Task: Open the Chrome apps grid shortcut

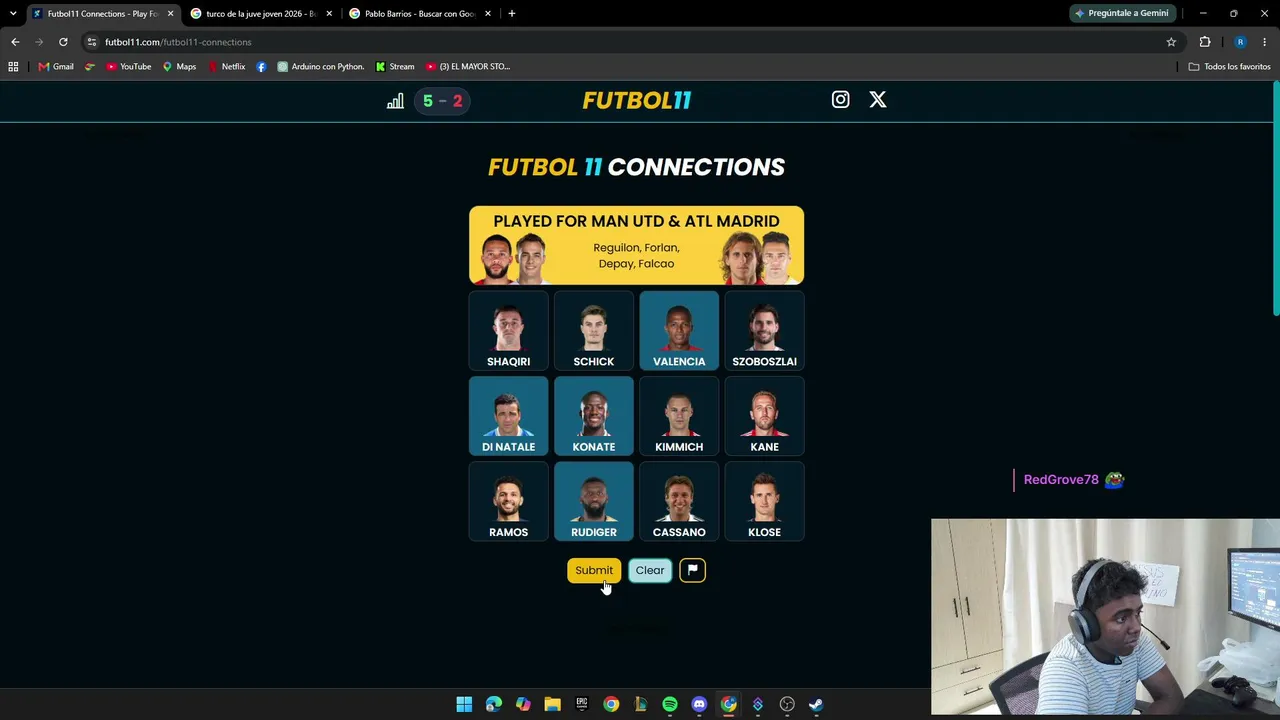Action: pyautogui.click(x=13, y=67)
